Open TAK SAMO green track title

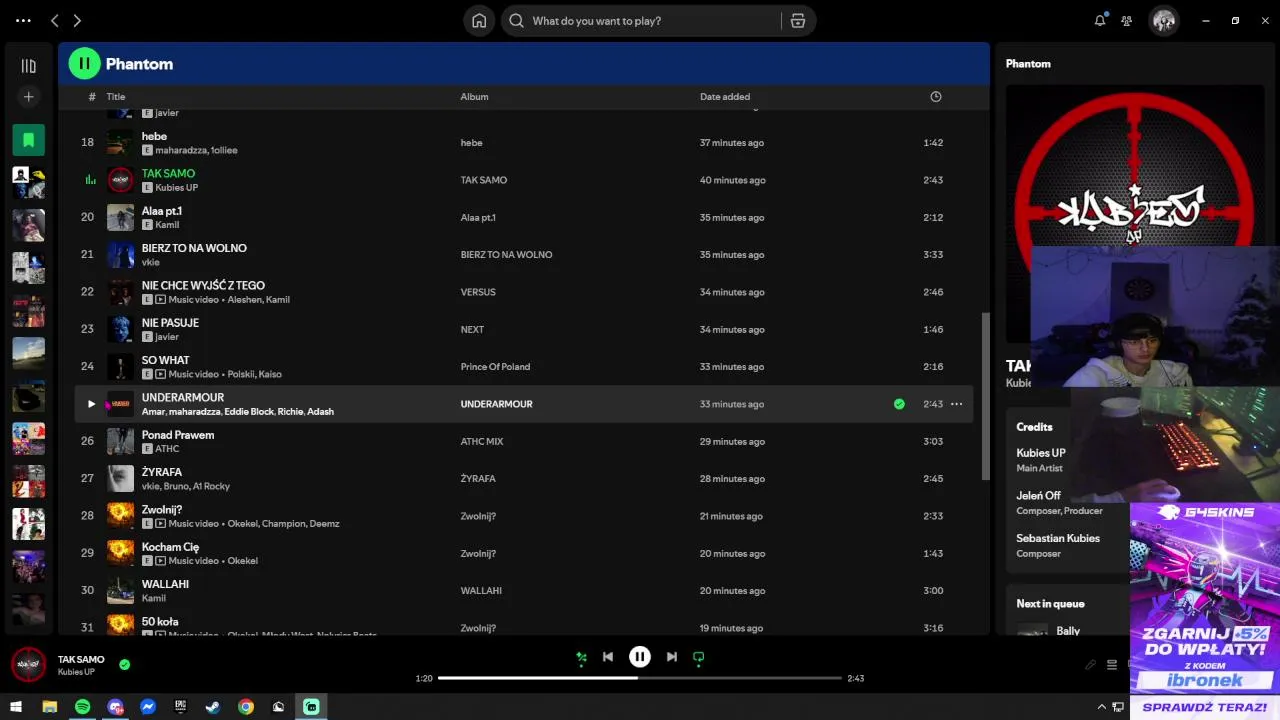(x=168, y=173)
